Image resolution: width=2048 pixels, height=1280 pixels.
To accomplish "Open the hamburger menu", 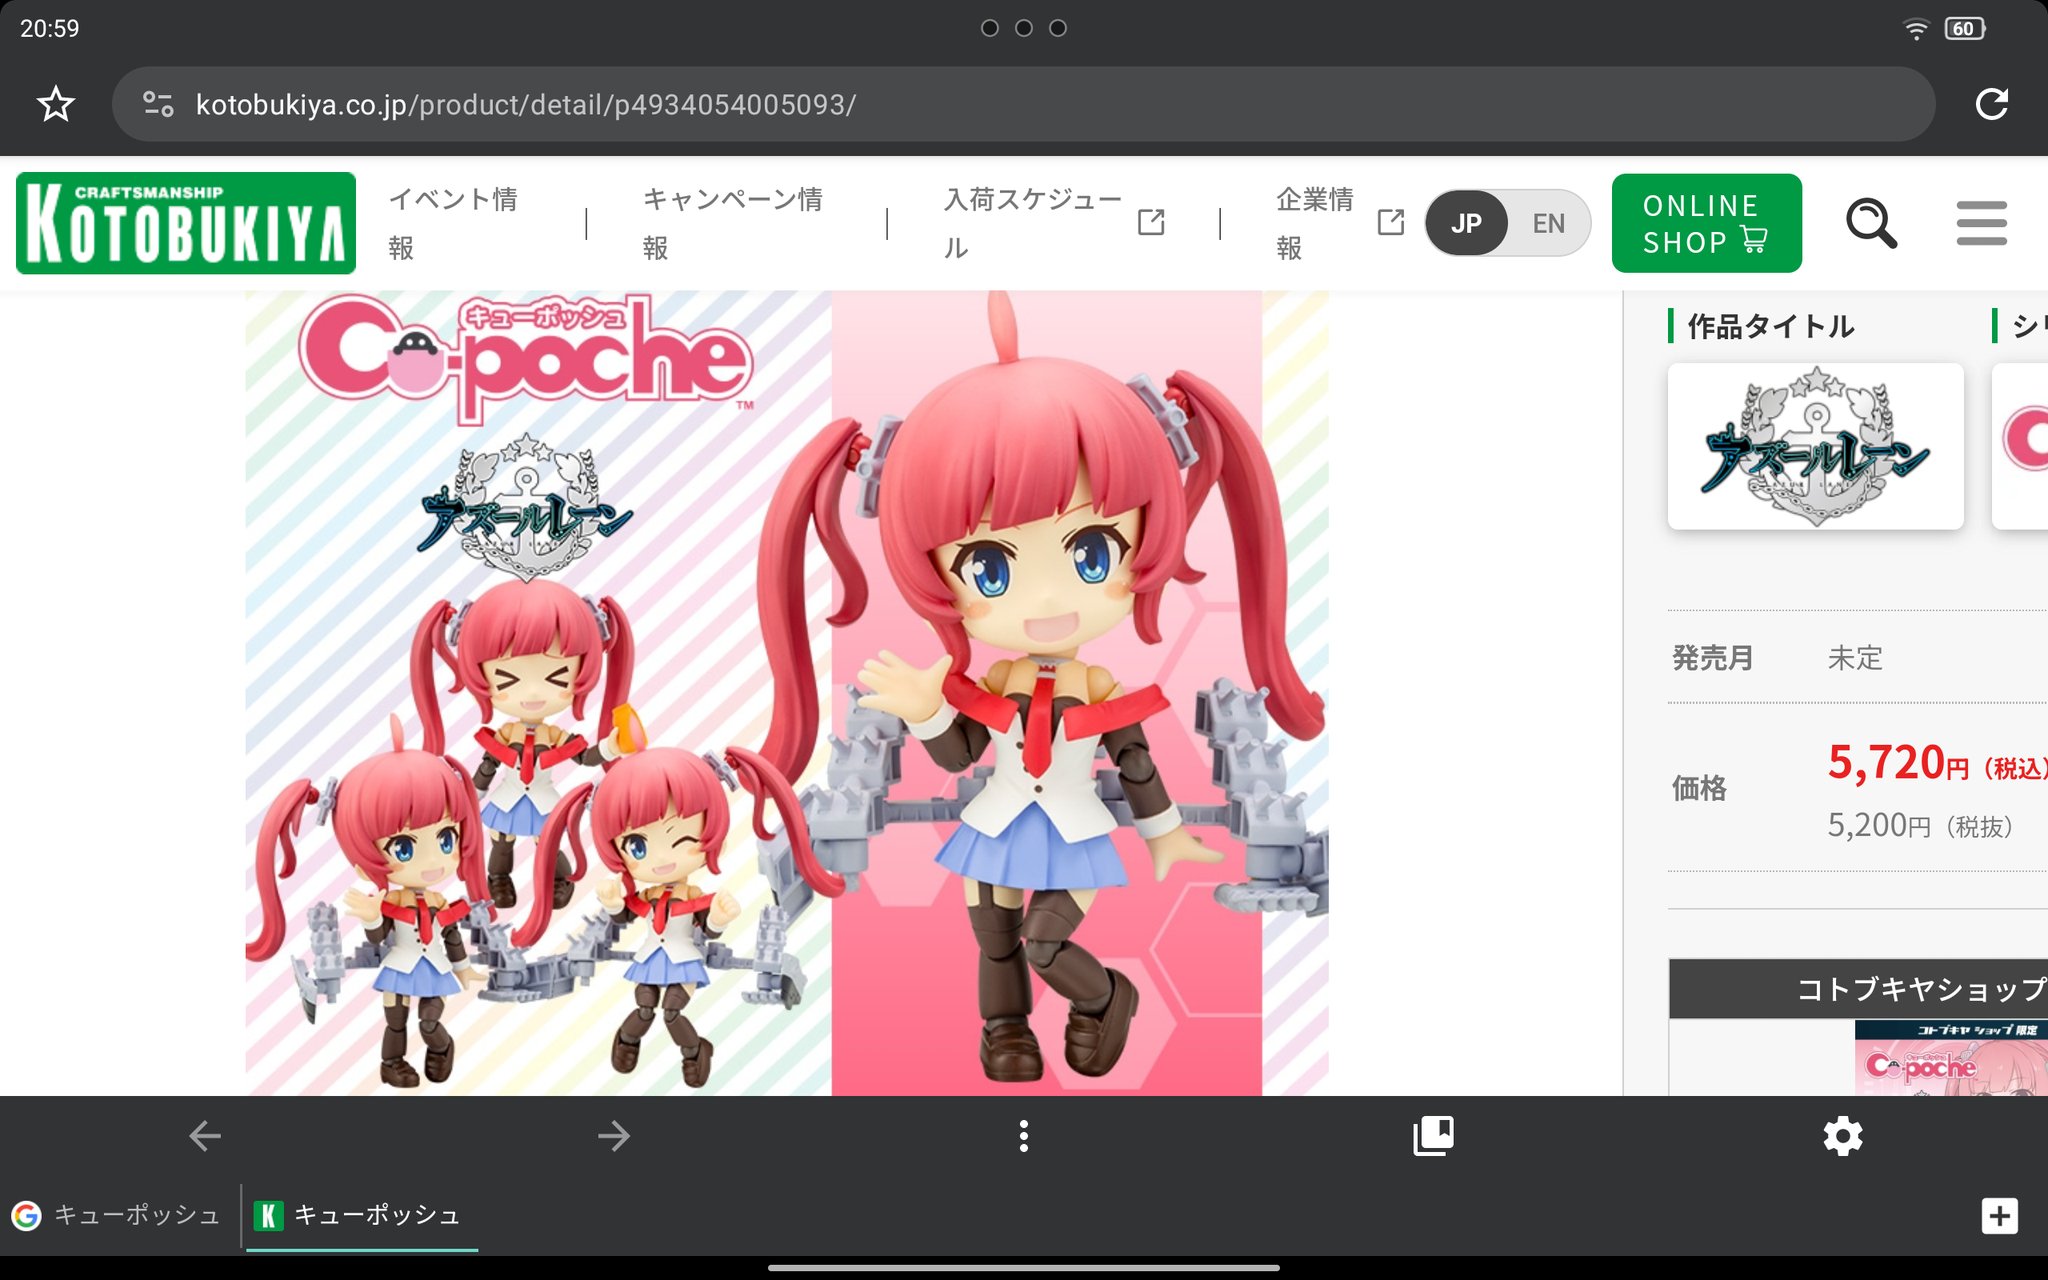I will 1981,223.
